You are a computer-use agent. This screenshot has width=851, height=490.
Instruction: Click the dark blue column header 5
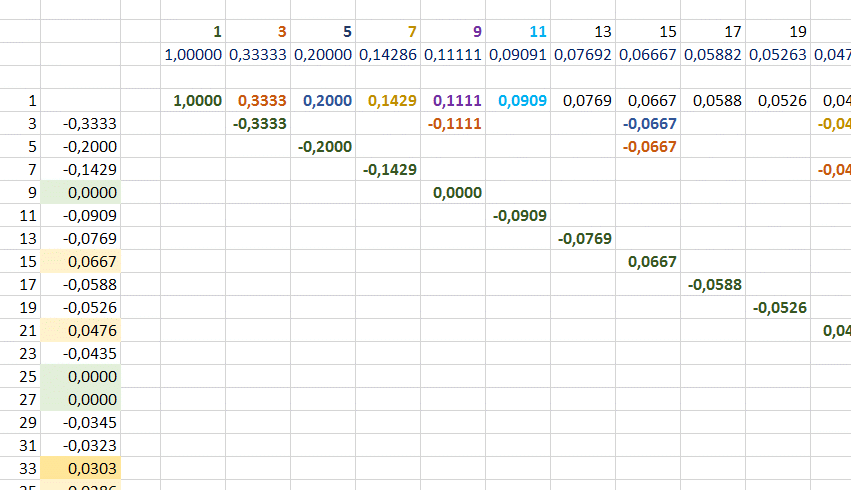click(323, 31)
